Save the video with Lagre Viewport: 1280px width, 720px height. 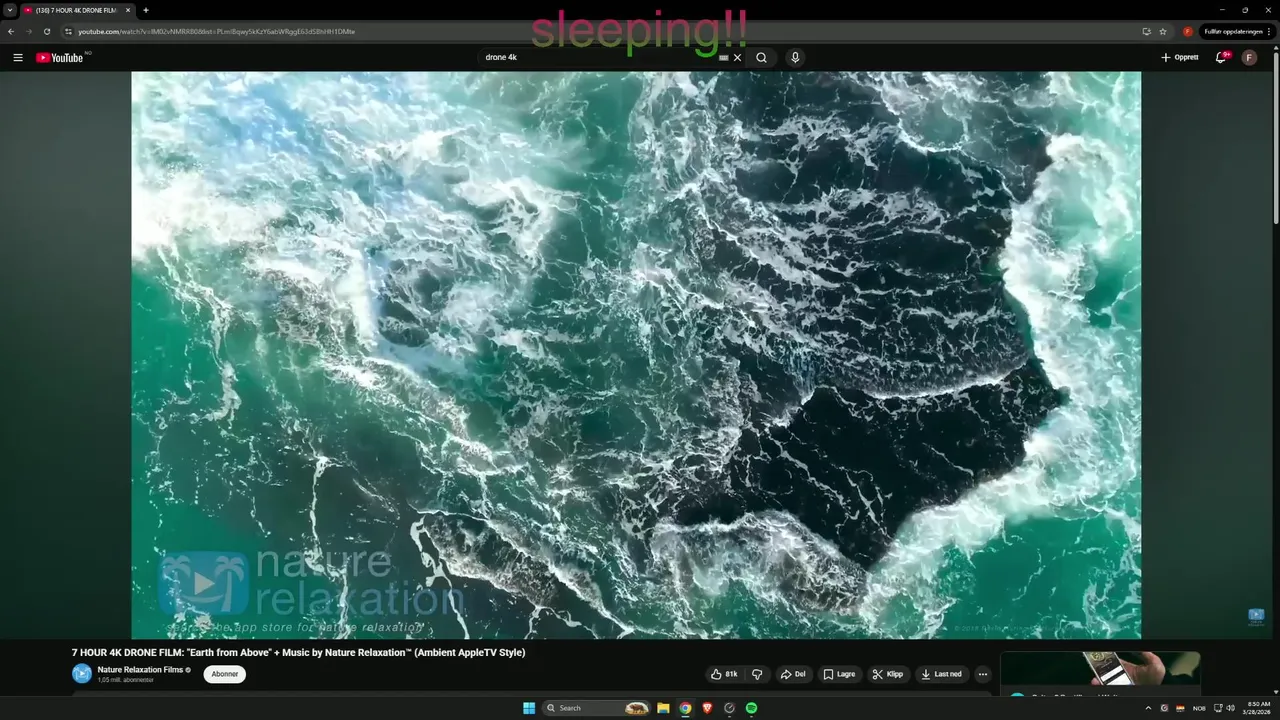[x=840, y=674]
